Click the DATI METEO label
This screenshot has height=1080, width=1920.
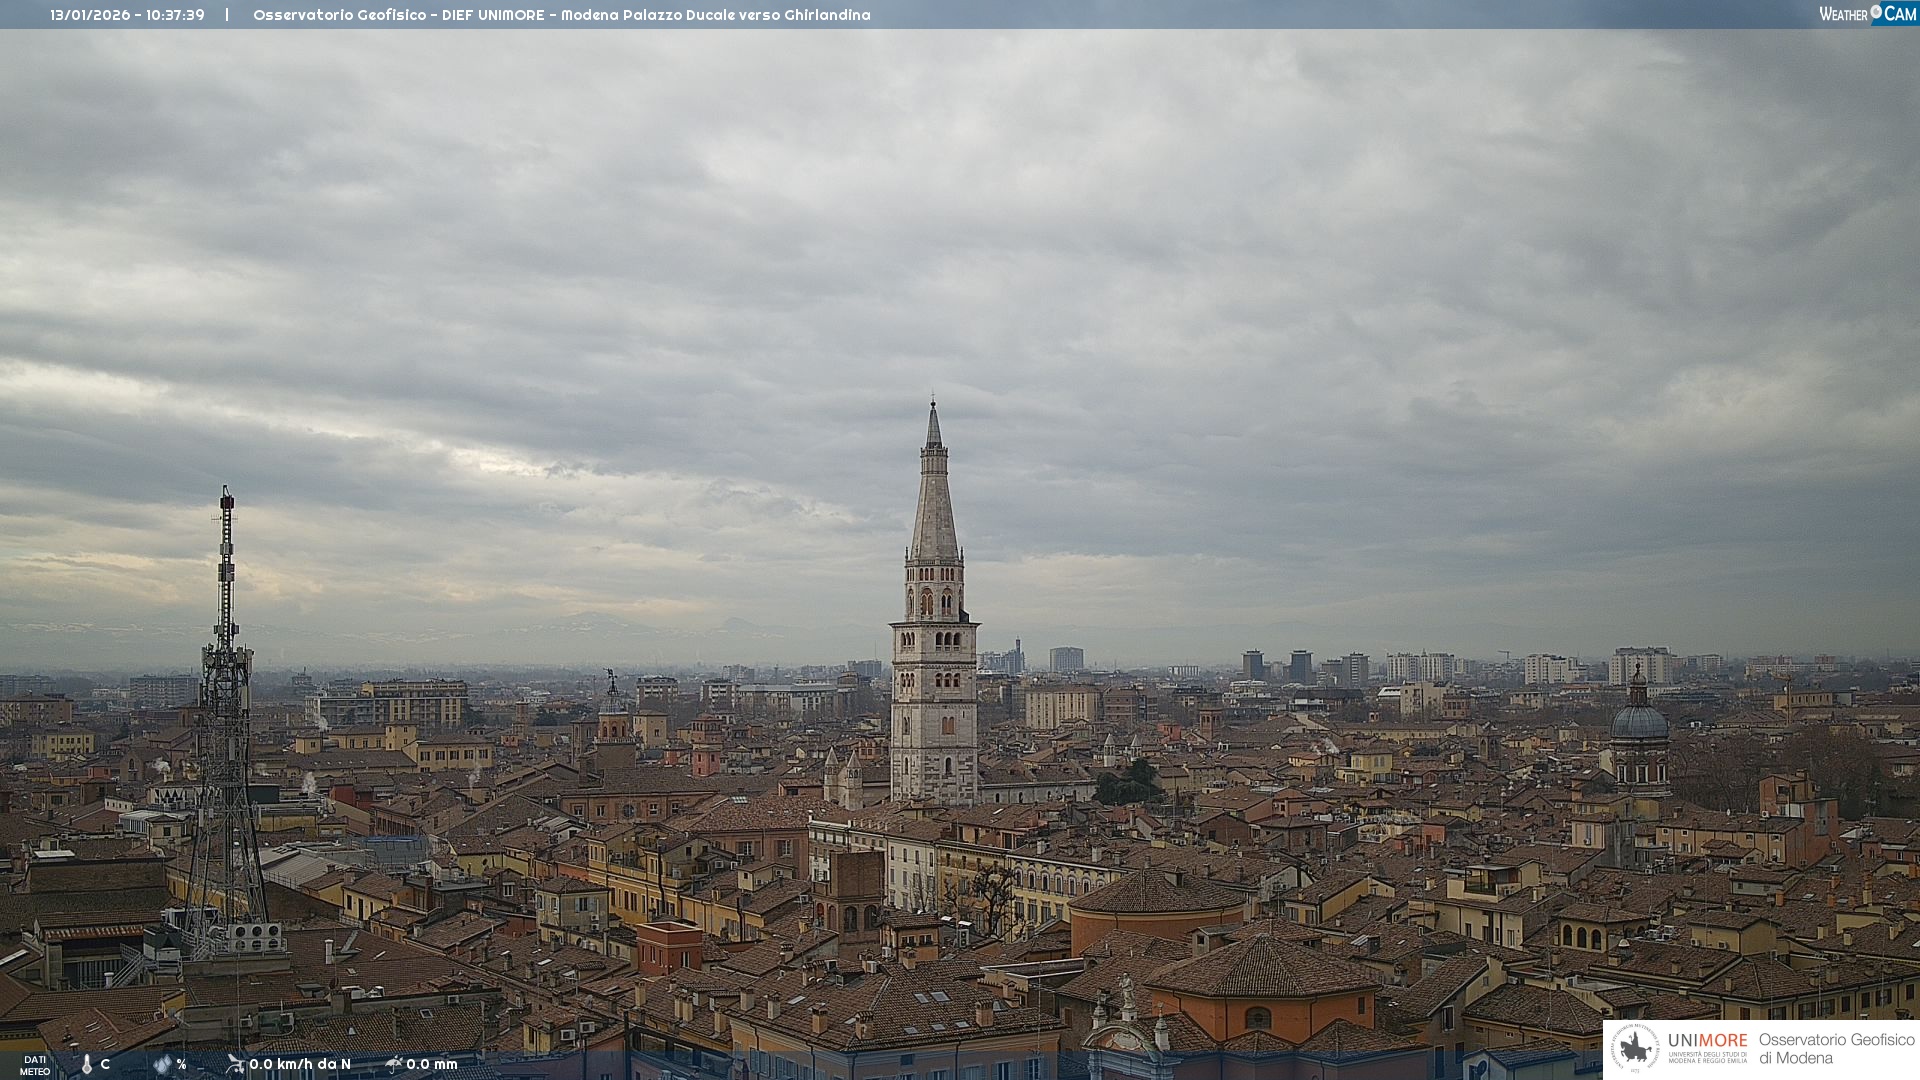coord(35,1065)
